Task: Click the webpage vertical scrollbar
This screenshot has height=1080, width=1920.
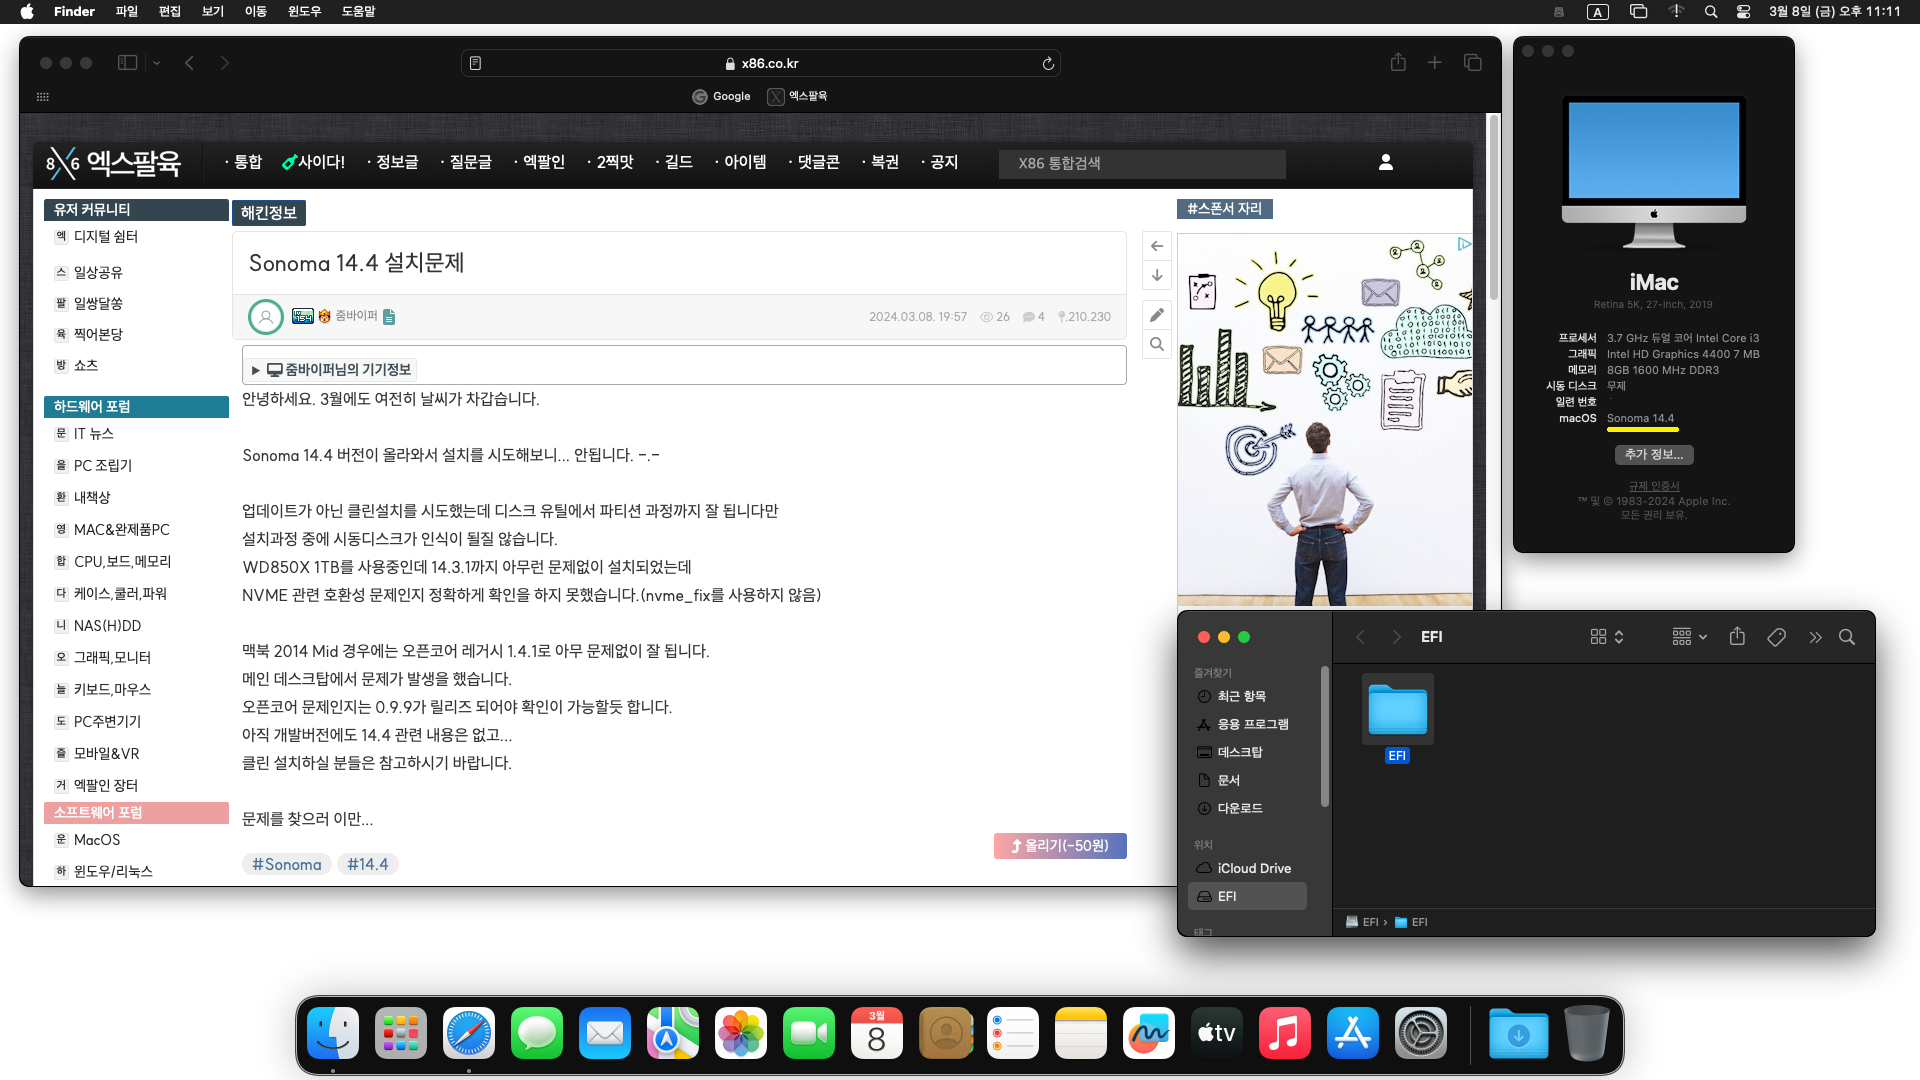Action: pyautogui.click(x=1494, y=208)
